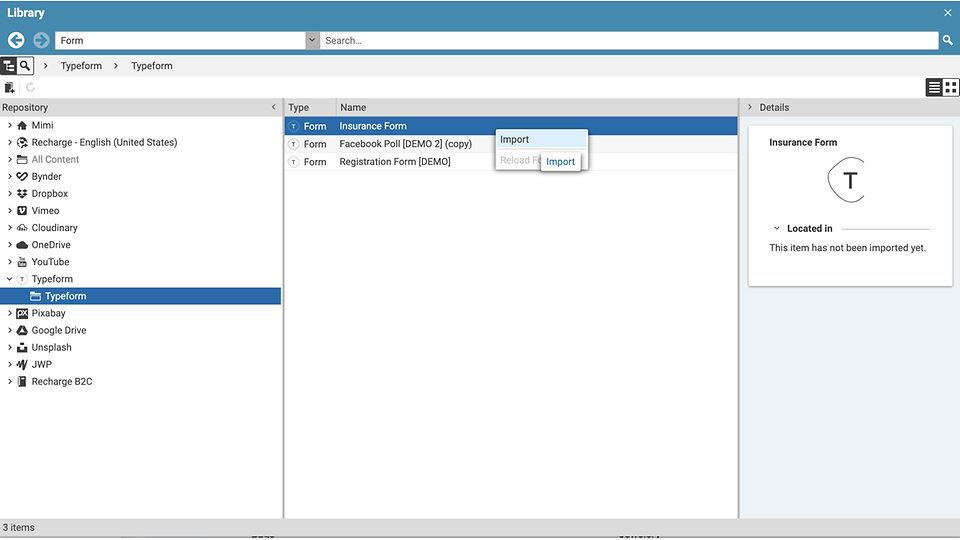
Task: Sort by the Type column header
Action: (310, 107)
